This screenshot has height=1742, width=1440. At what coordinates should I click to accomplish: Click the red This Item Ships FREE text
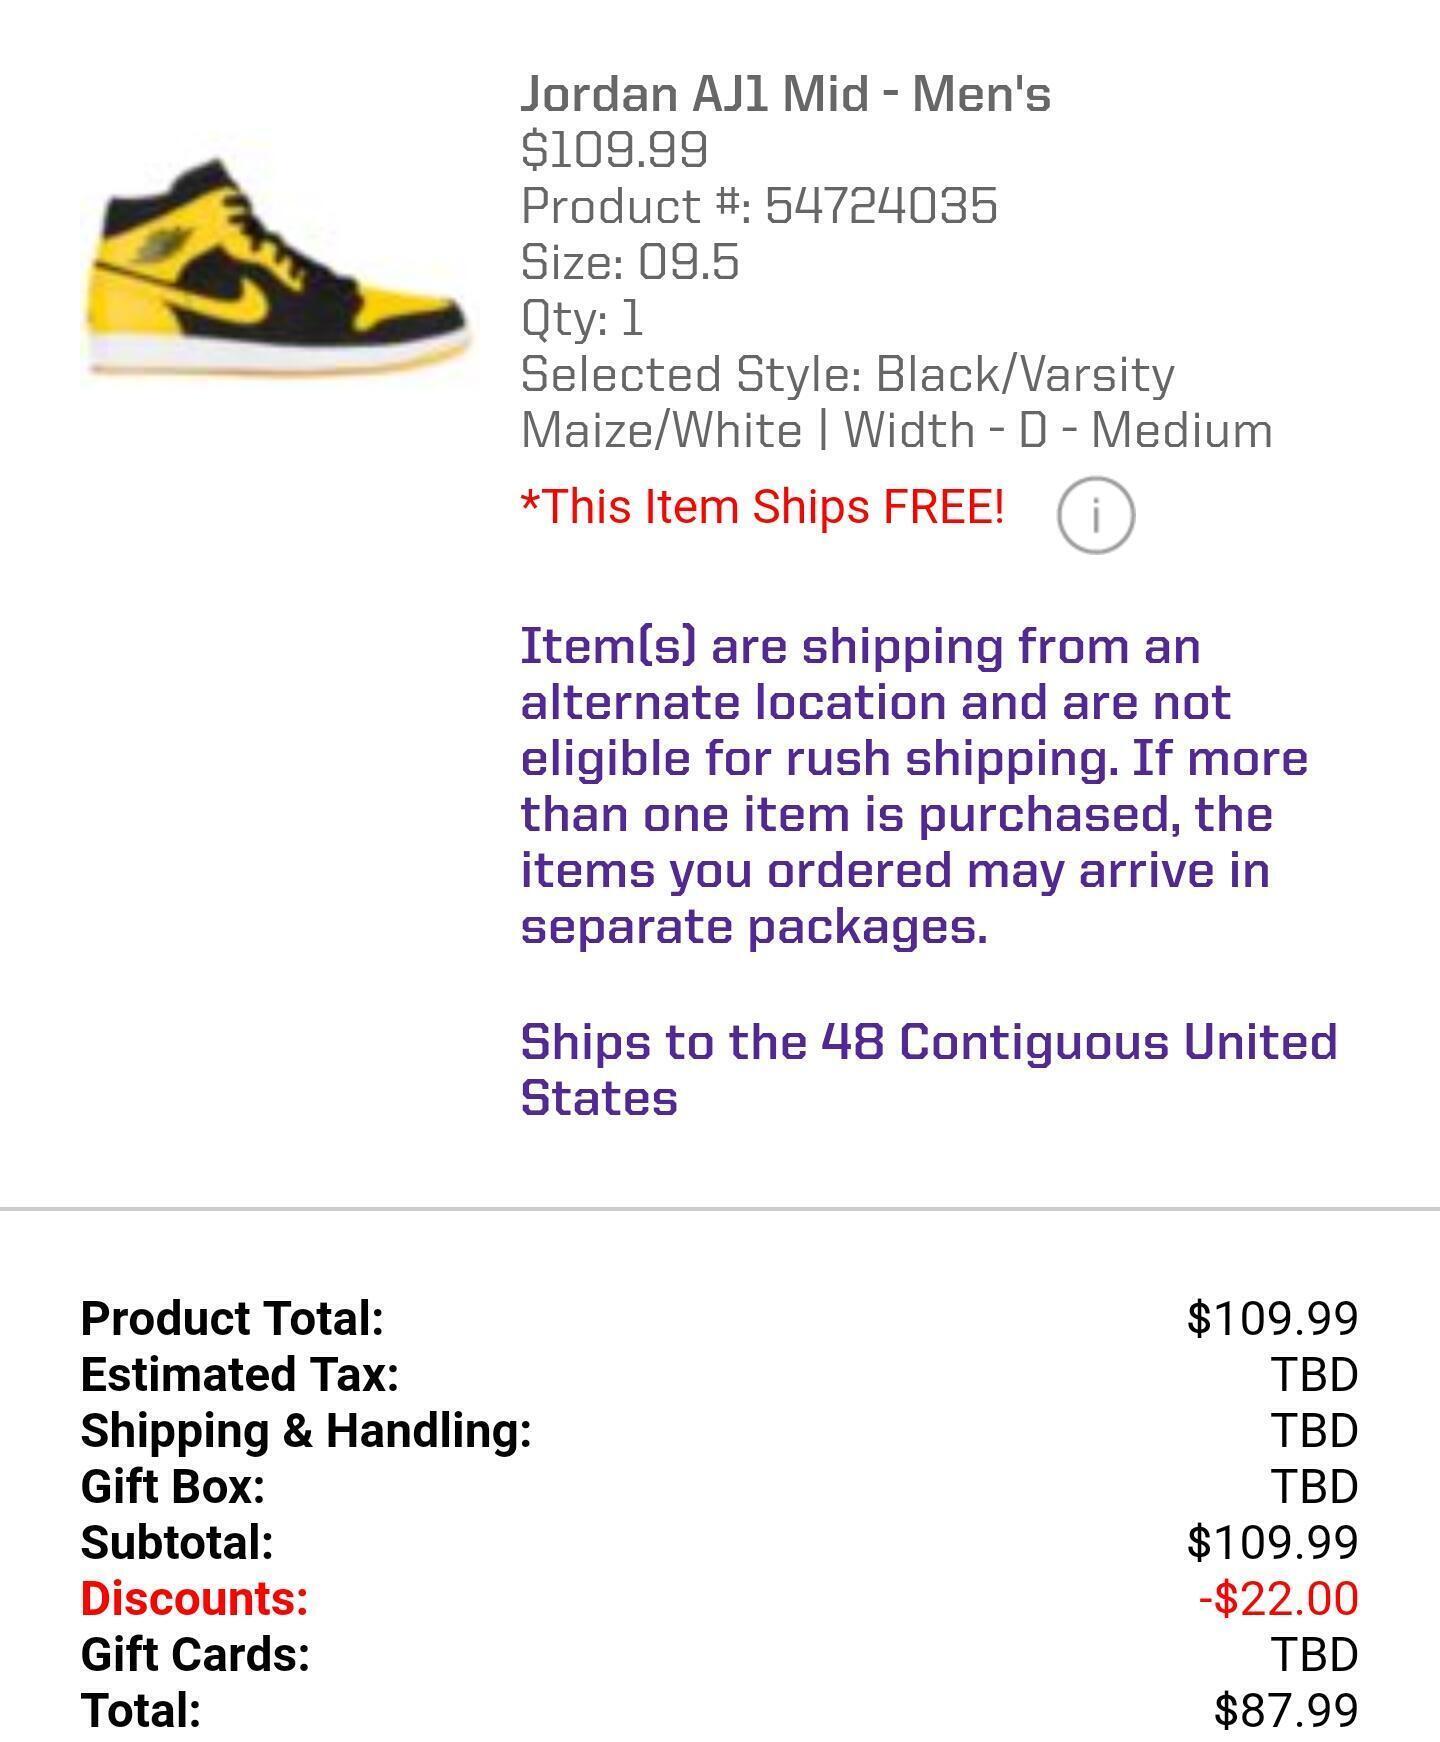pos(762,507)
